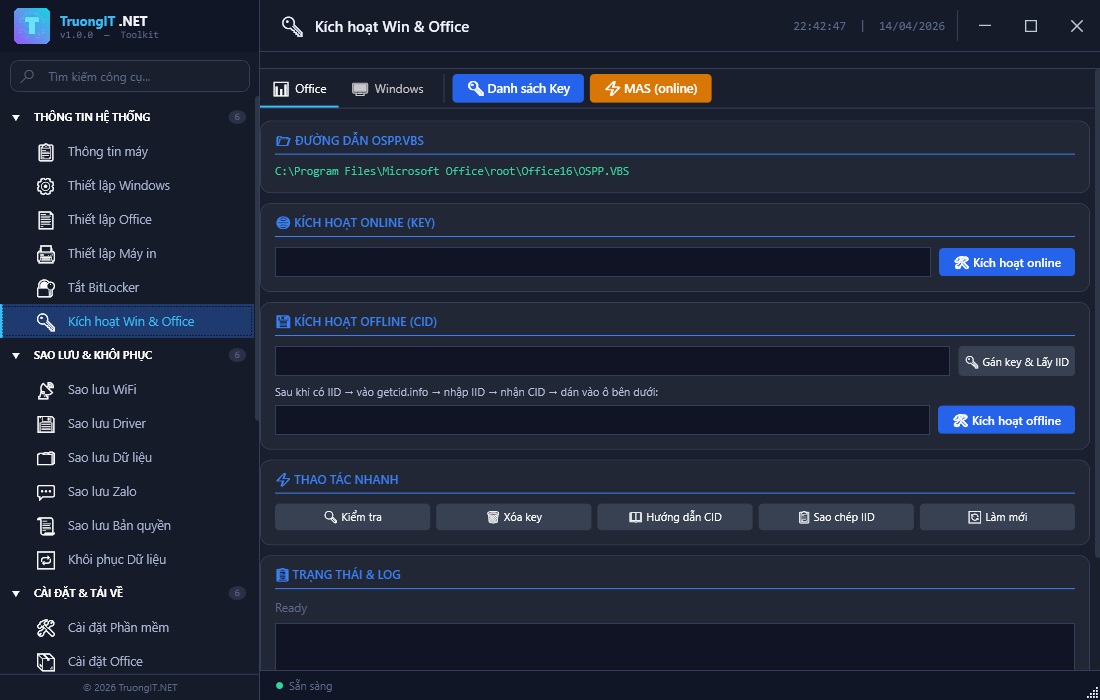Open the Danh sách Key list

[518, 89]
